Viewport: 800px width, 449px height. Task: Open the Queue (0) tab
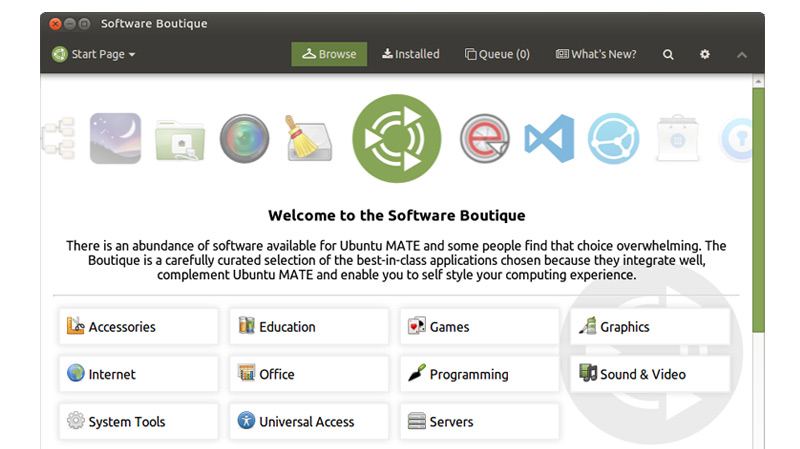click(x=497, y=54)
